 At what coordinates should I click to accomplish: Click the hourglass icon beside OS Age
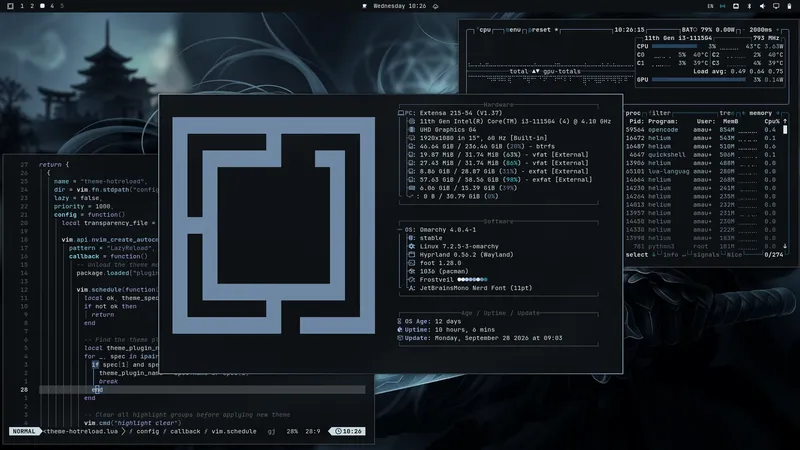[399, 321]
